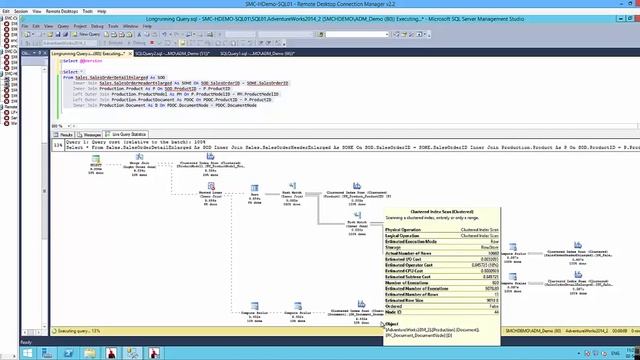Click the red Cancel Executing Query icon
Screen dimensions: 640x360
pyautogui.click(x=152, y=43)
